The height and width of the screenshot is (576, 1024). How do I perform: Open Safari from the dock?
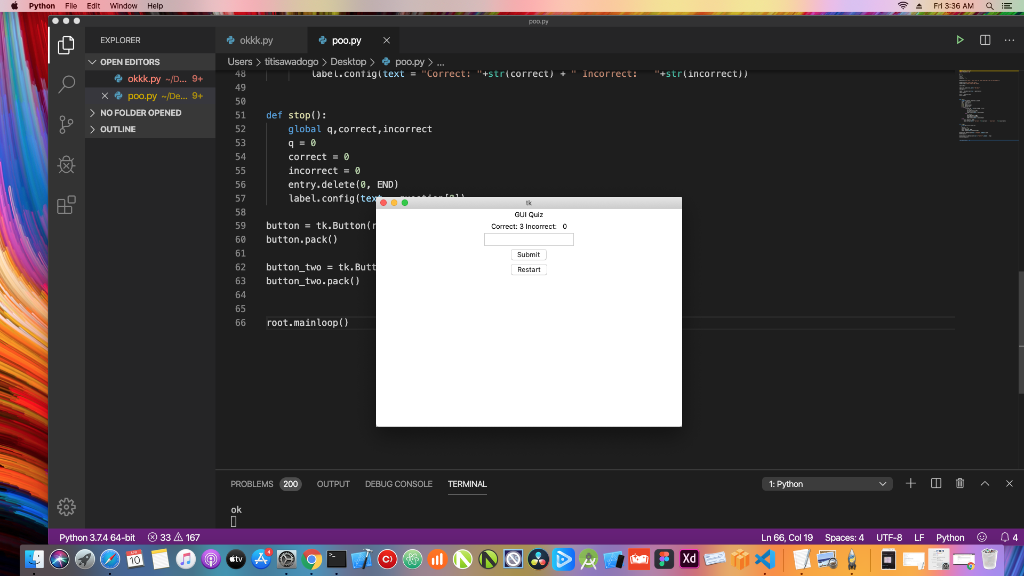click(110, 559)
